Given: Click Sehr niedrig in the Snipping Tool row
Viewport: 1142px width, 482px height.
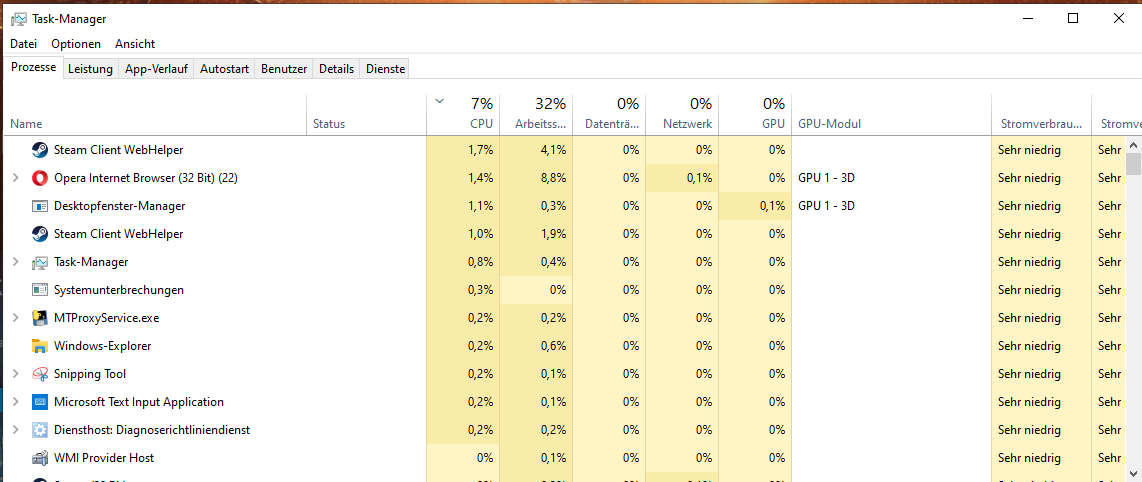Looking at the screenshot, I should pyautogui.click(x=1030, y=374).
